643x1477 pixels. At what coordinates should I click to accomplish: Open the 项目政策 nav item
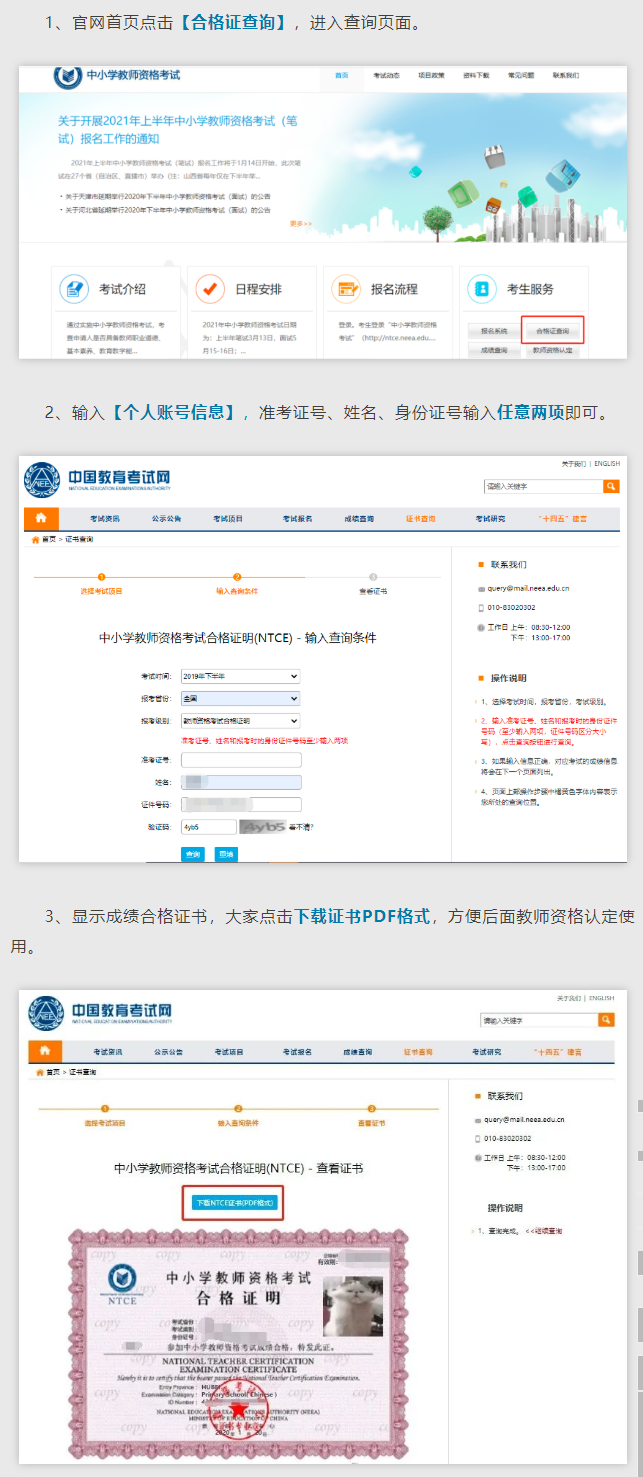(x=431, y=75)
